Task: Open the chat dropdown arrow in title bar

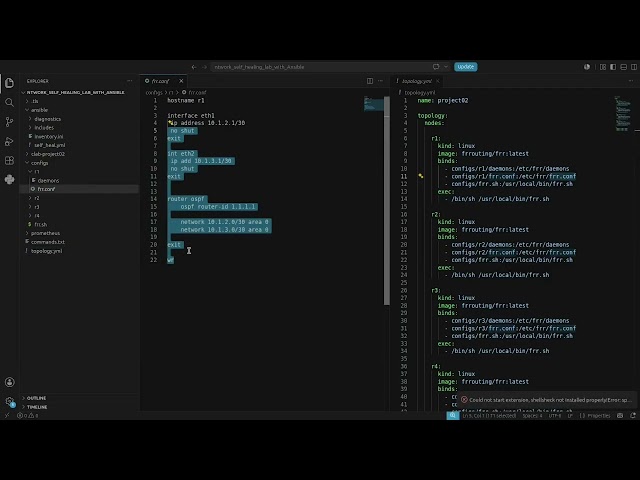Action: pyautogui.click(x=446, y=67)
